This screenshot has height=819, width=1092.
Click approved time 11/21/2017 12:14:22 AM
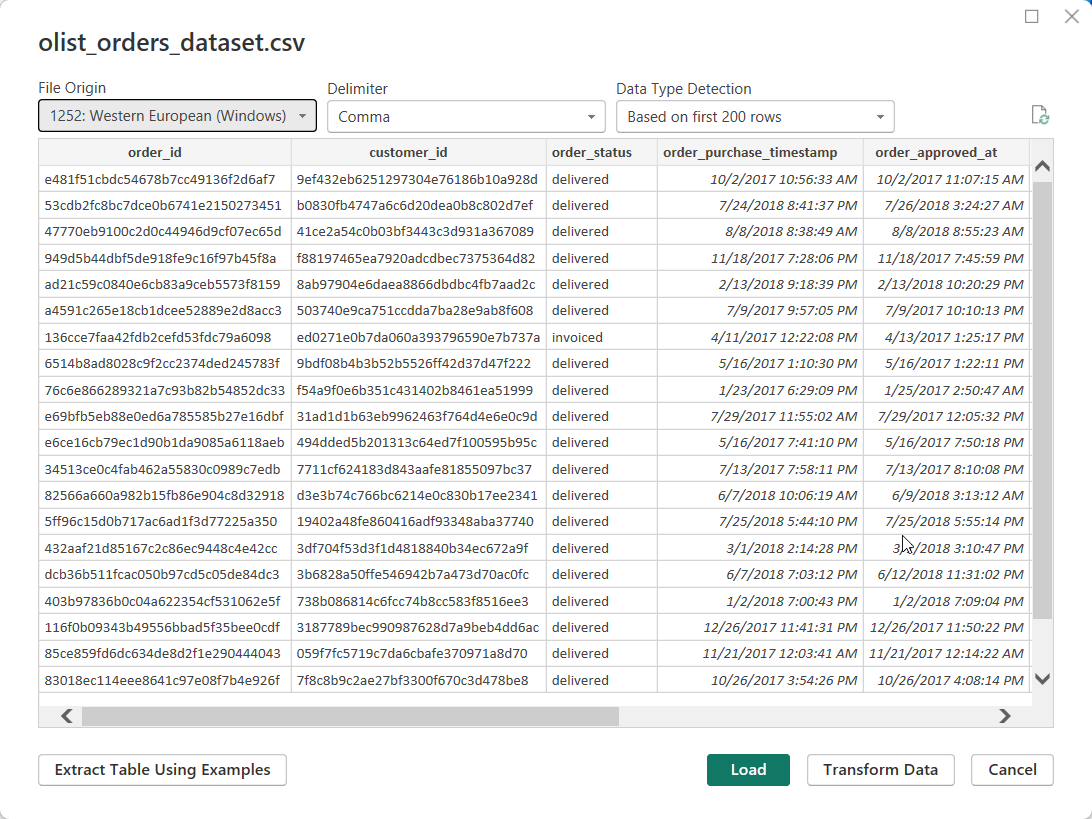tap(946, 653)
